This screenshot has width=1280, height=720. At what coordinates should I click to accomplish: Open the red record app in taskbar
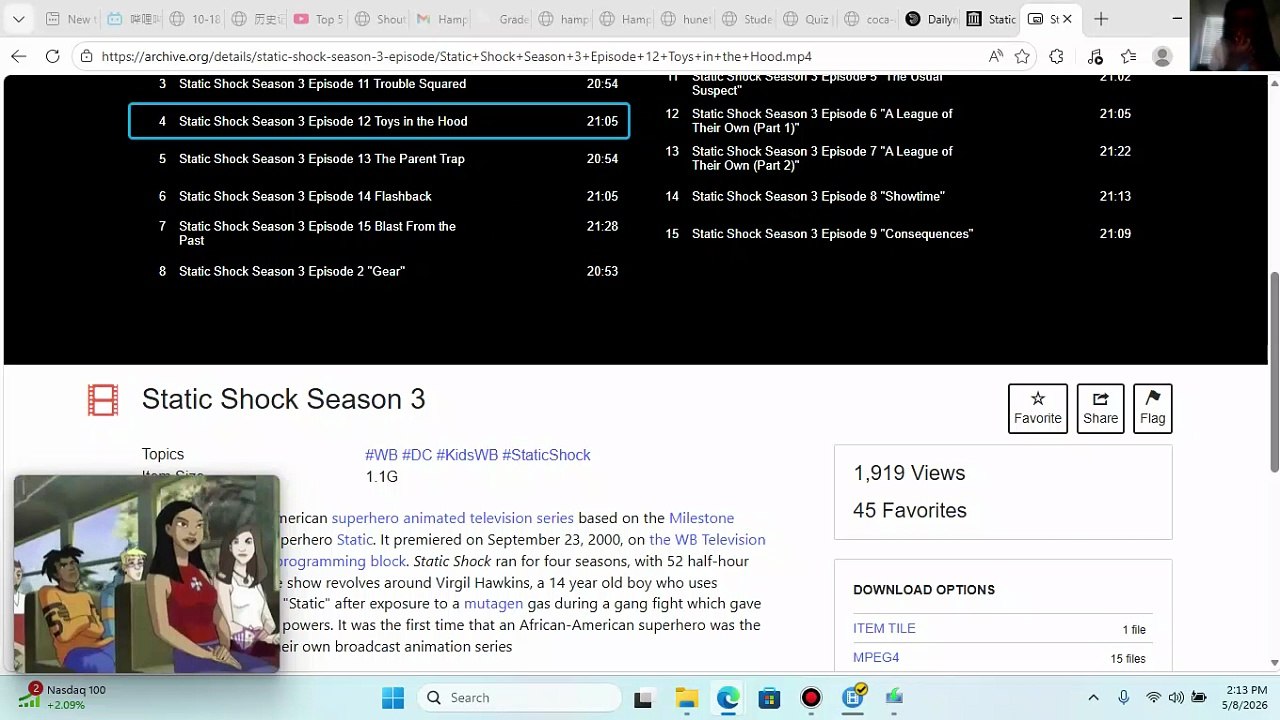click(x=811, y=698)
